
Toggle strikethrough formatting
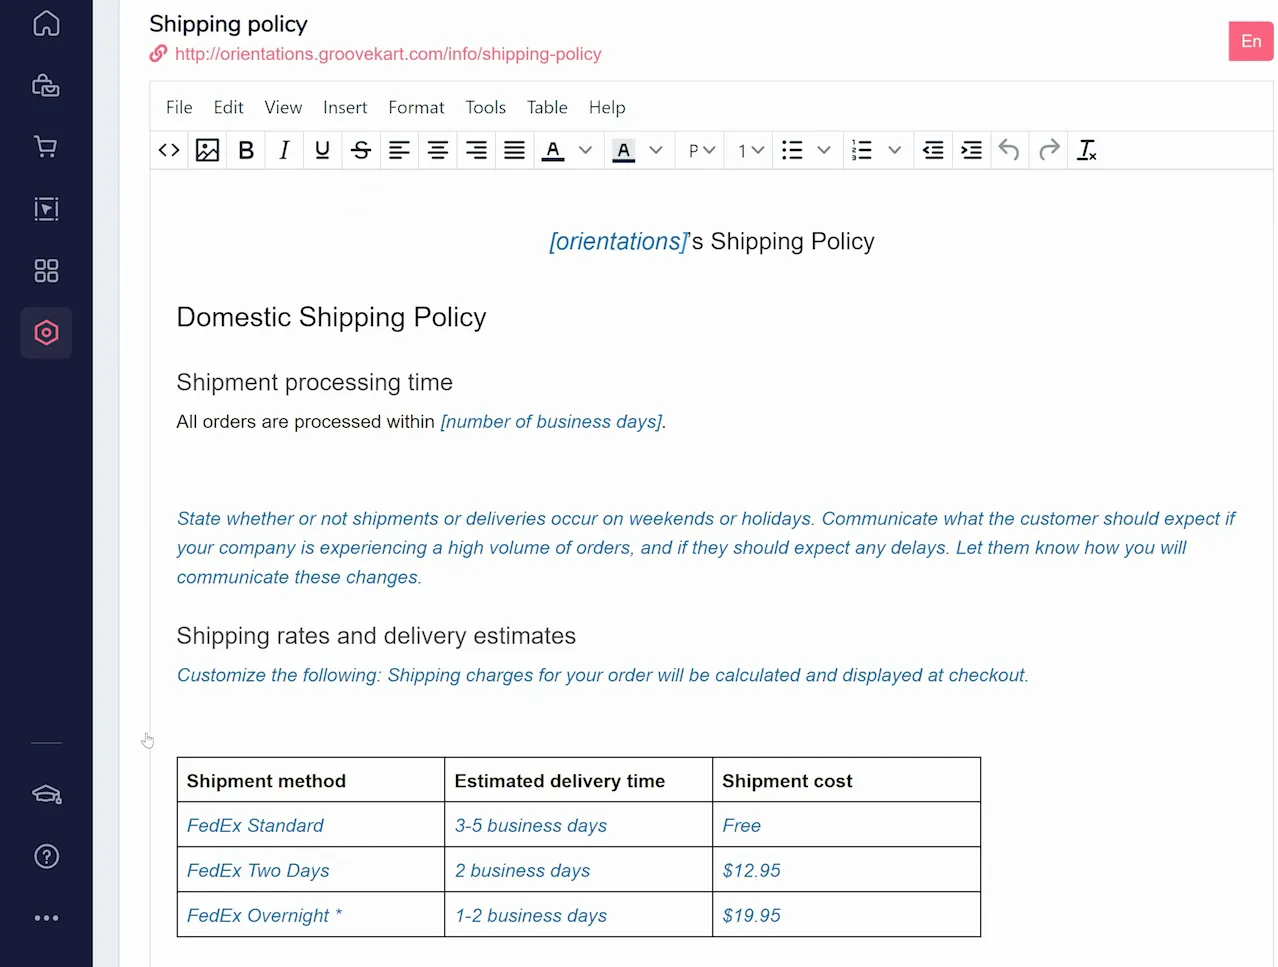click(361, 150)
